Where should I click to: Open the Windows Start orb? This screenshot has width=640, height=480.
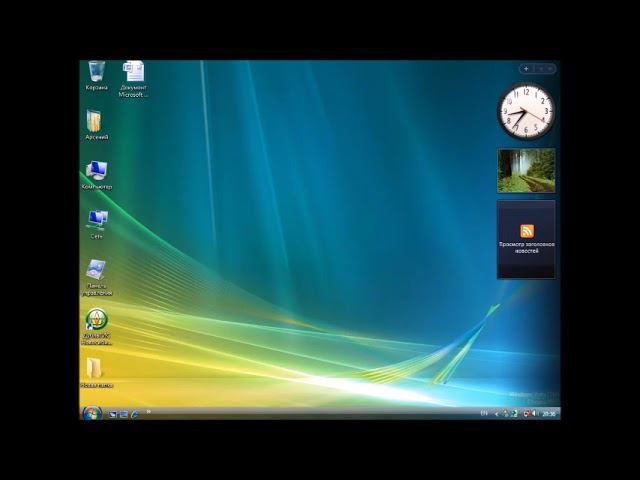(x=92, y=413)
